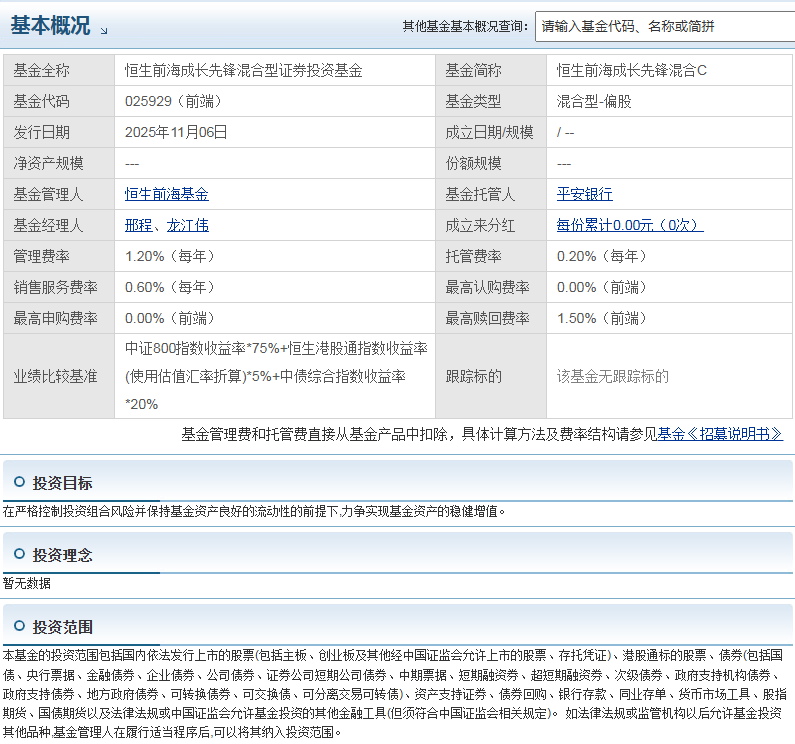
Task: Click the 投资范围 section header
Action: coord(398,625)
